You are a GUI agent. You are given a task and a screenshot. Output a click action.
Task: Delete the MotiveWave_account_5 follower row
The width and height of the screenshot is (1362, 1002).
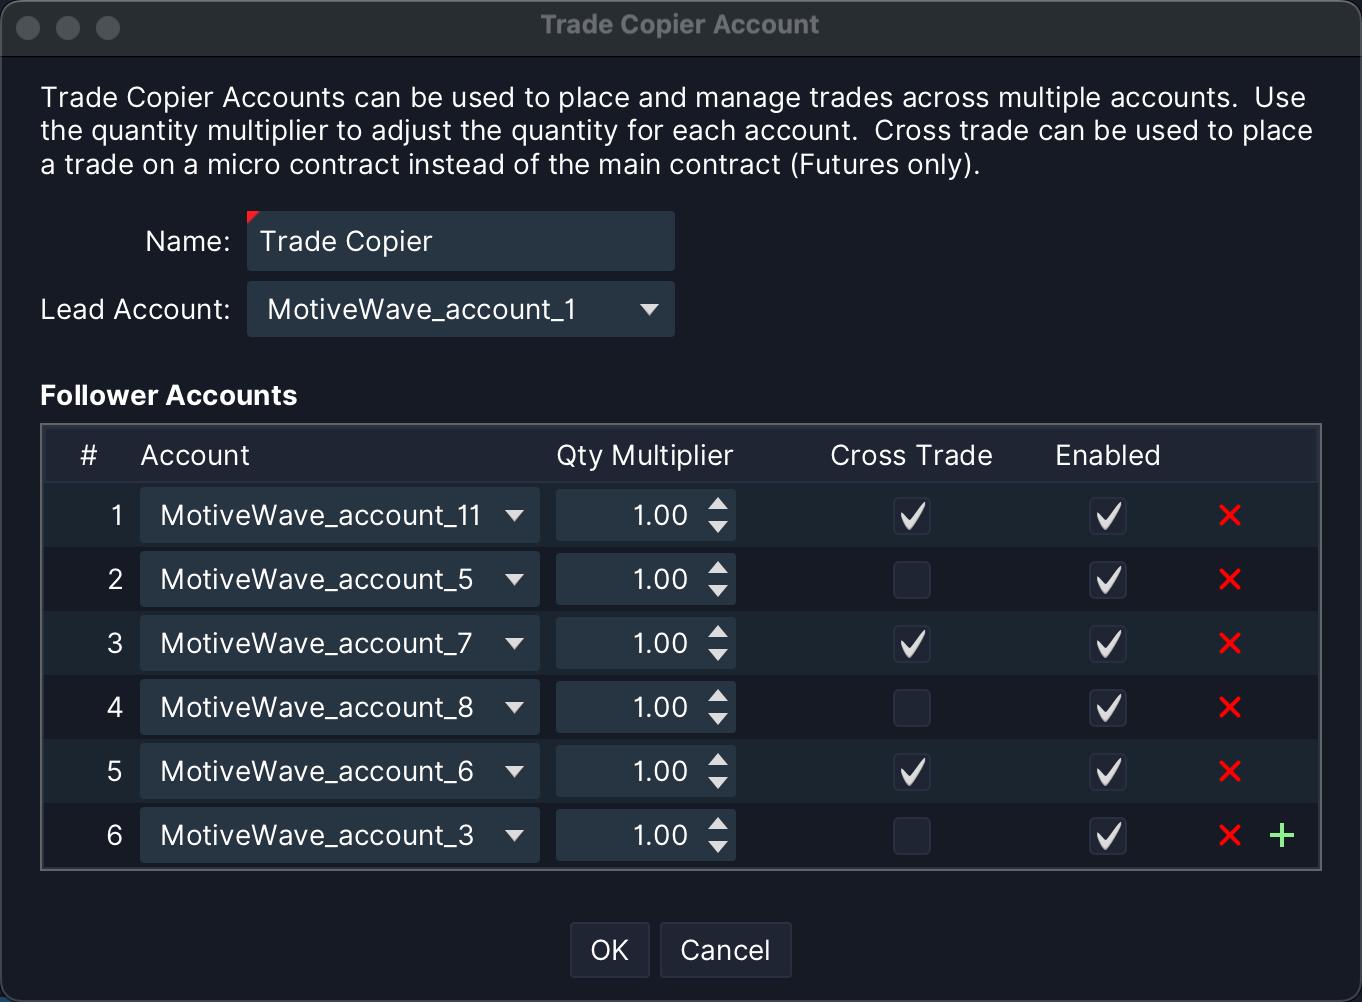[1230, 579]
